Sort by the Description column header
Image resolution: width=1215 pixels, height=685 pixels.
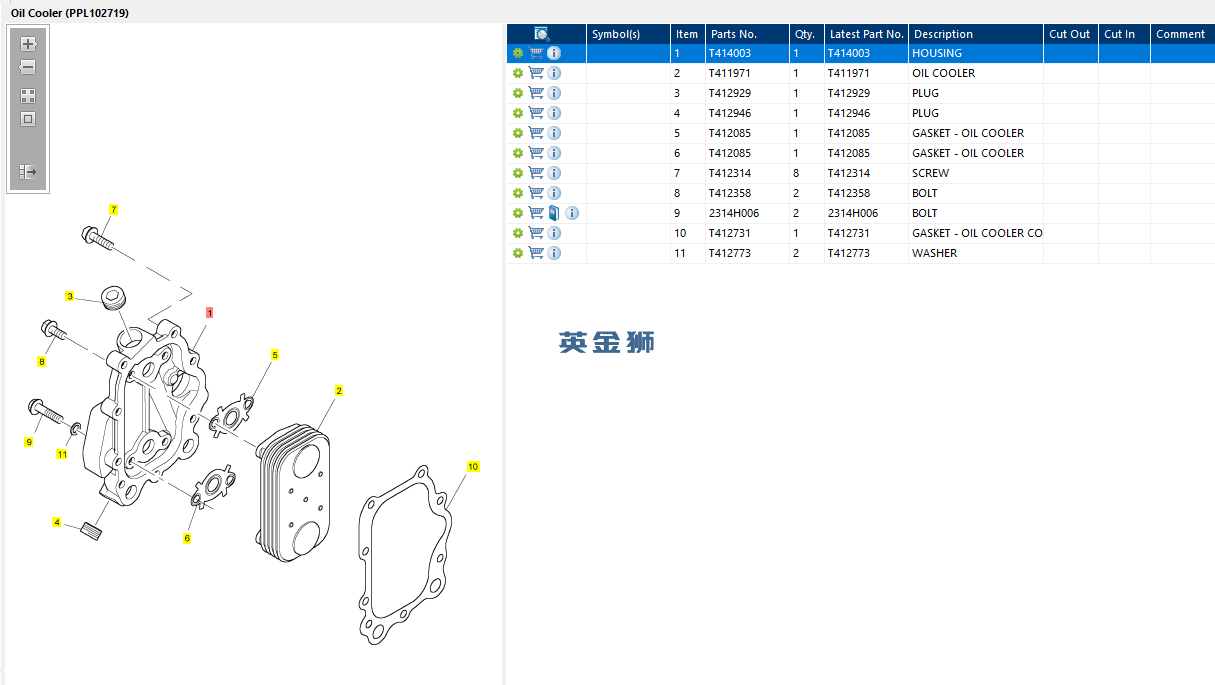click(x=976, y=34)
